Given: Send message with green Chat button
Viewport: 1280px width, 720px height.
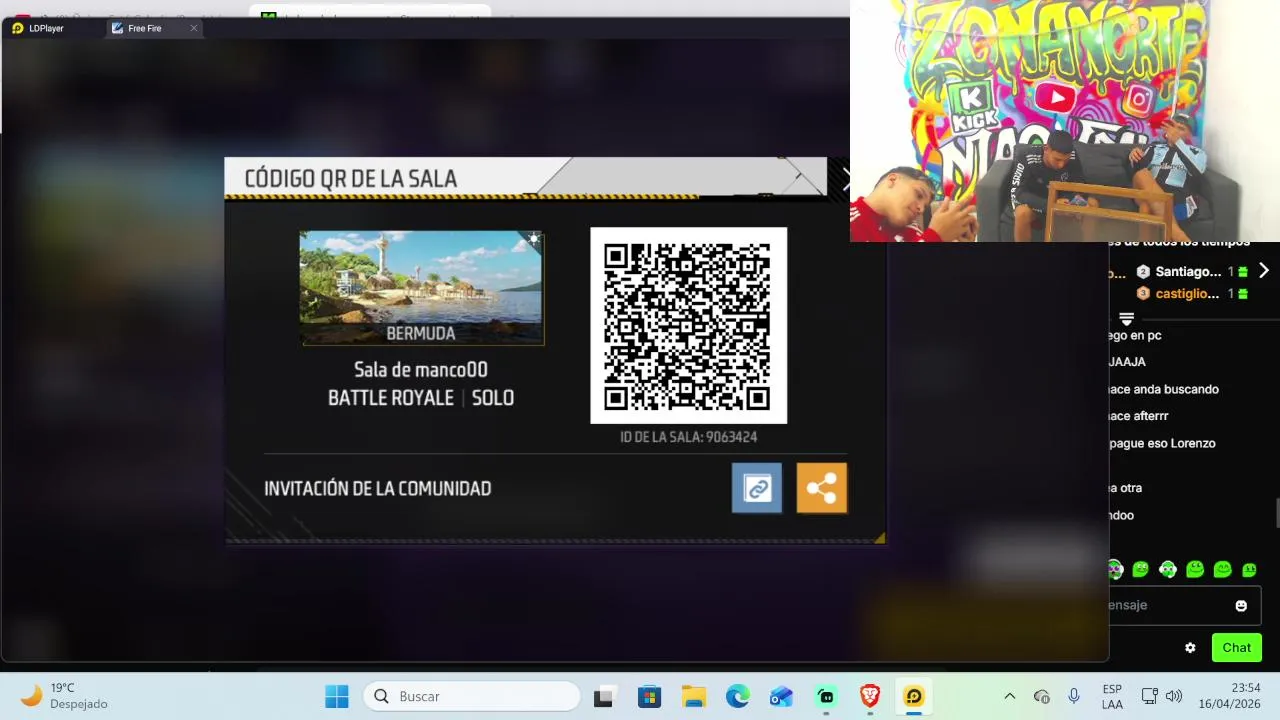Looking at the screenshot, I should pyautogui.click(x=1237, y=647).
